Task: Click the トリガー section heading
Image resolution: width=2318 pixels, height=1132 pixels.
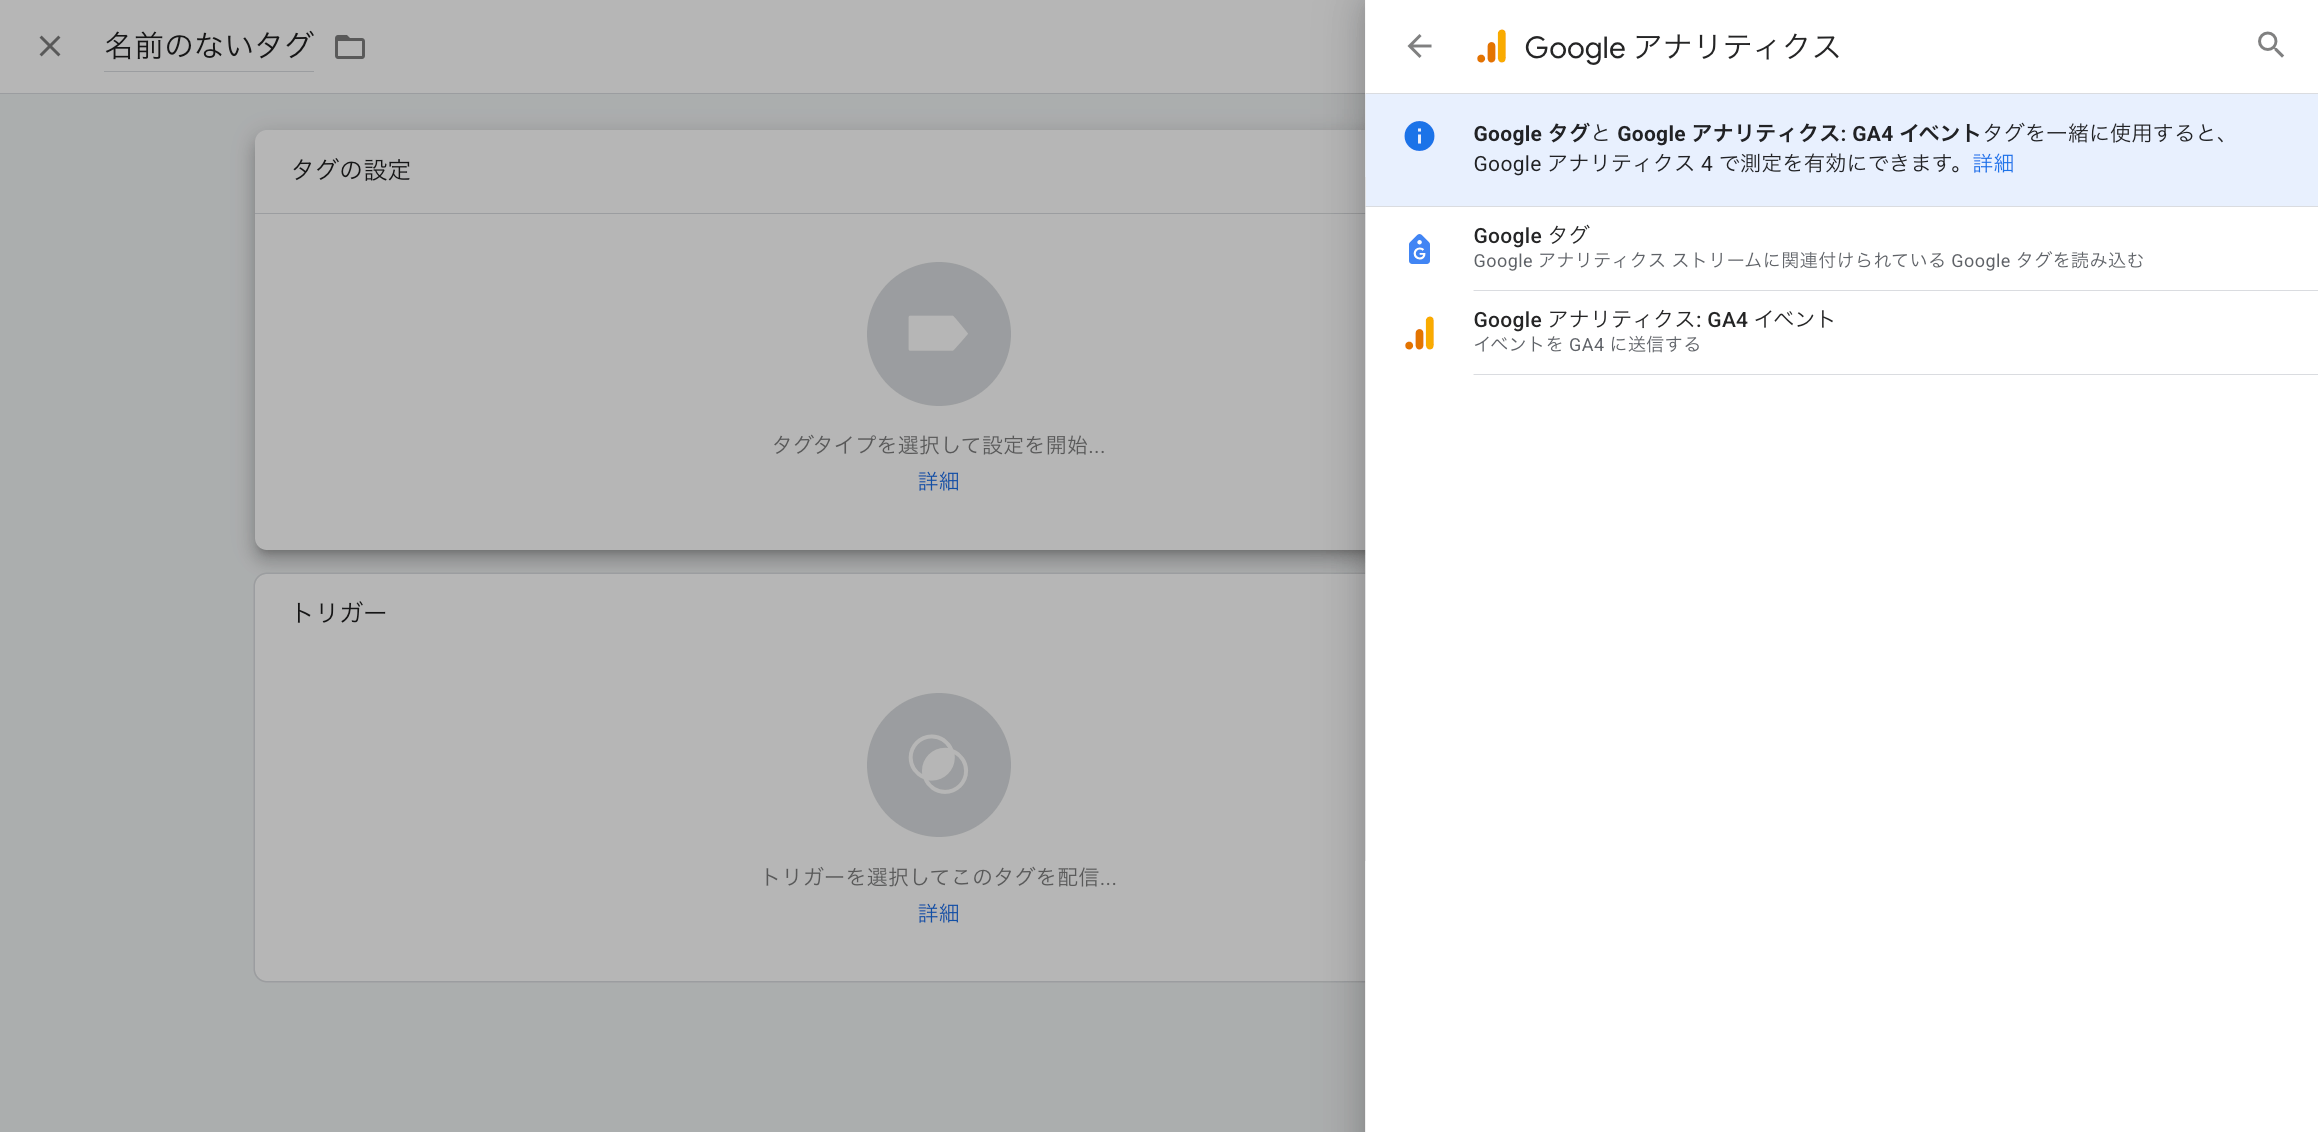Action: (x=338, y=613)
